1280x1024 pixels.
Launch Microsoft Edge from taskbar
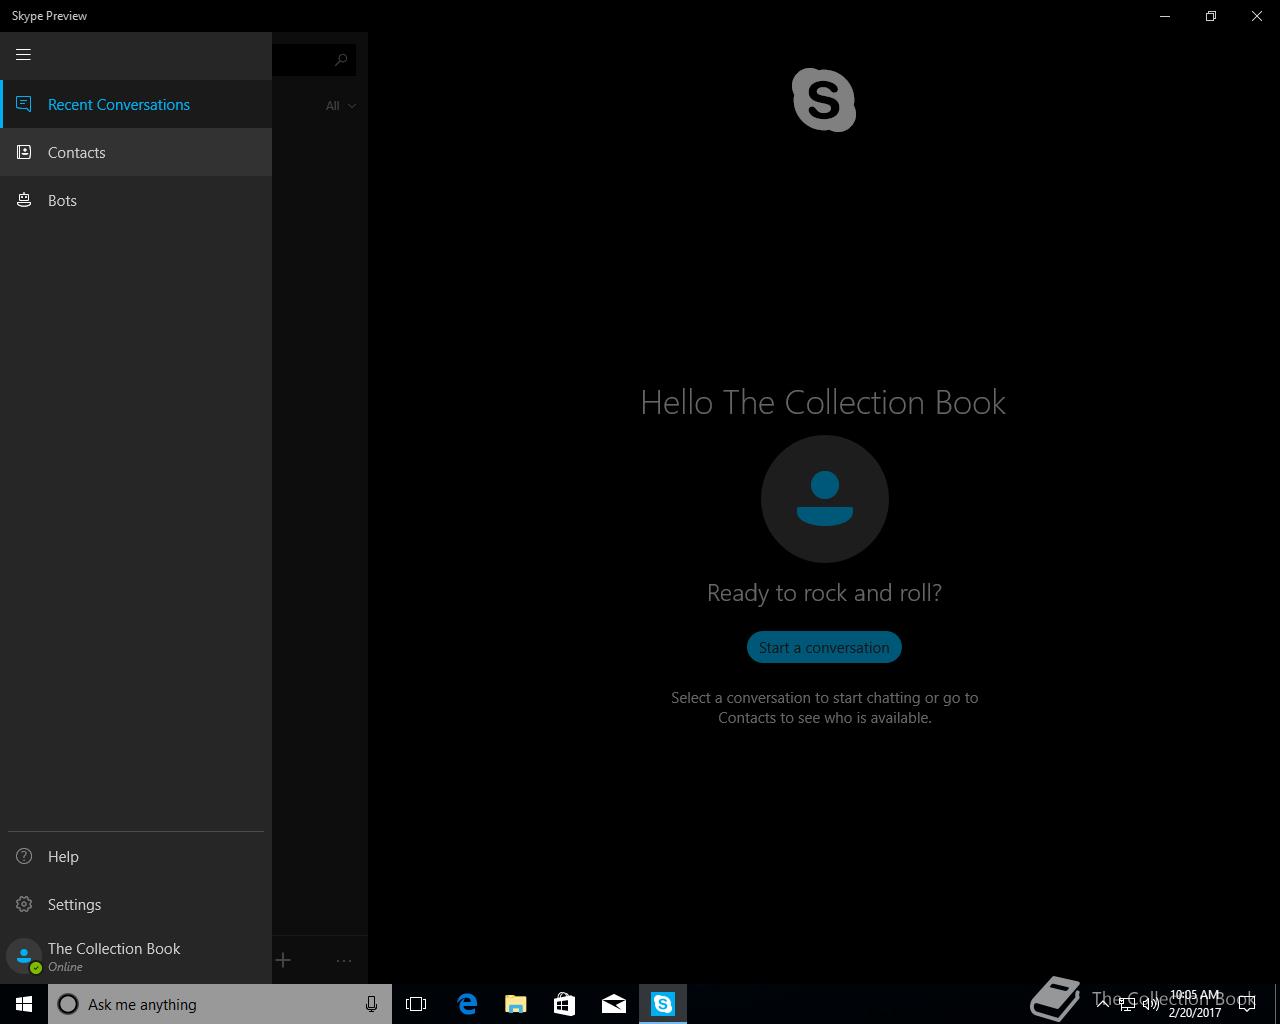(467, 1004)
